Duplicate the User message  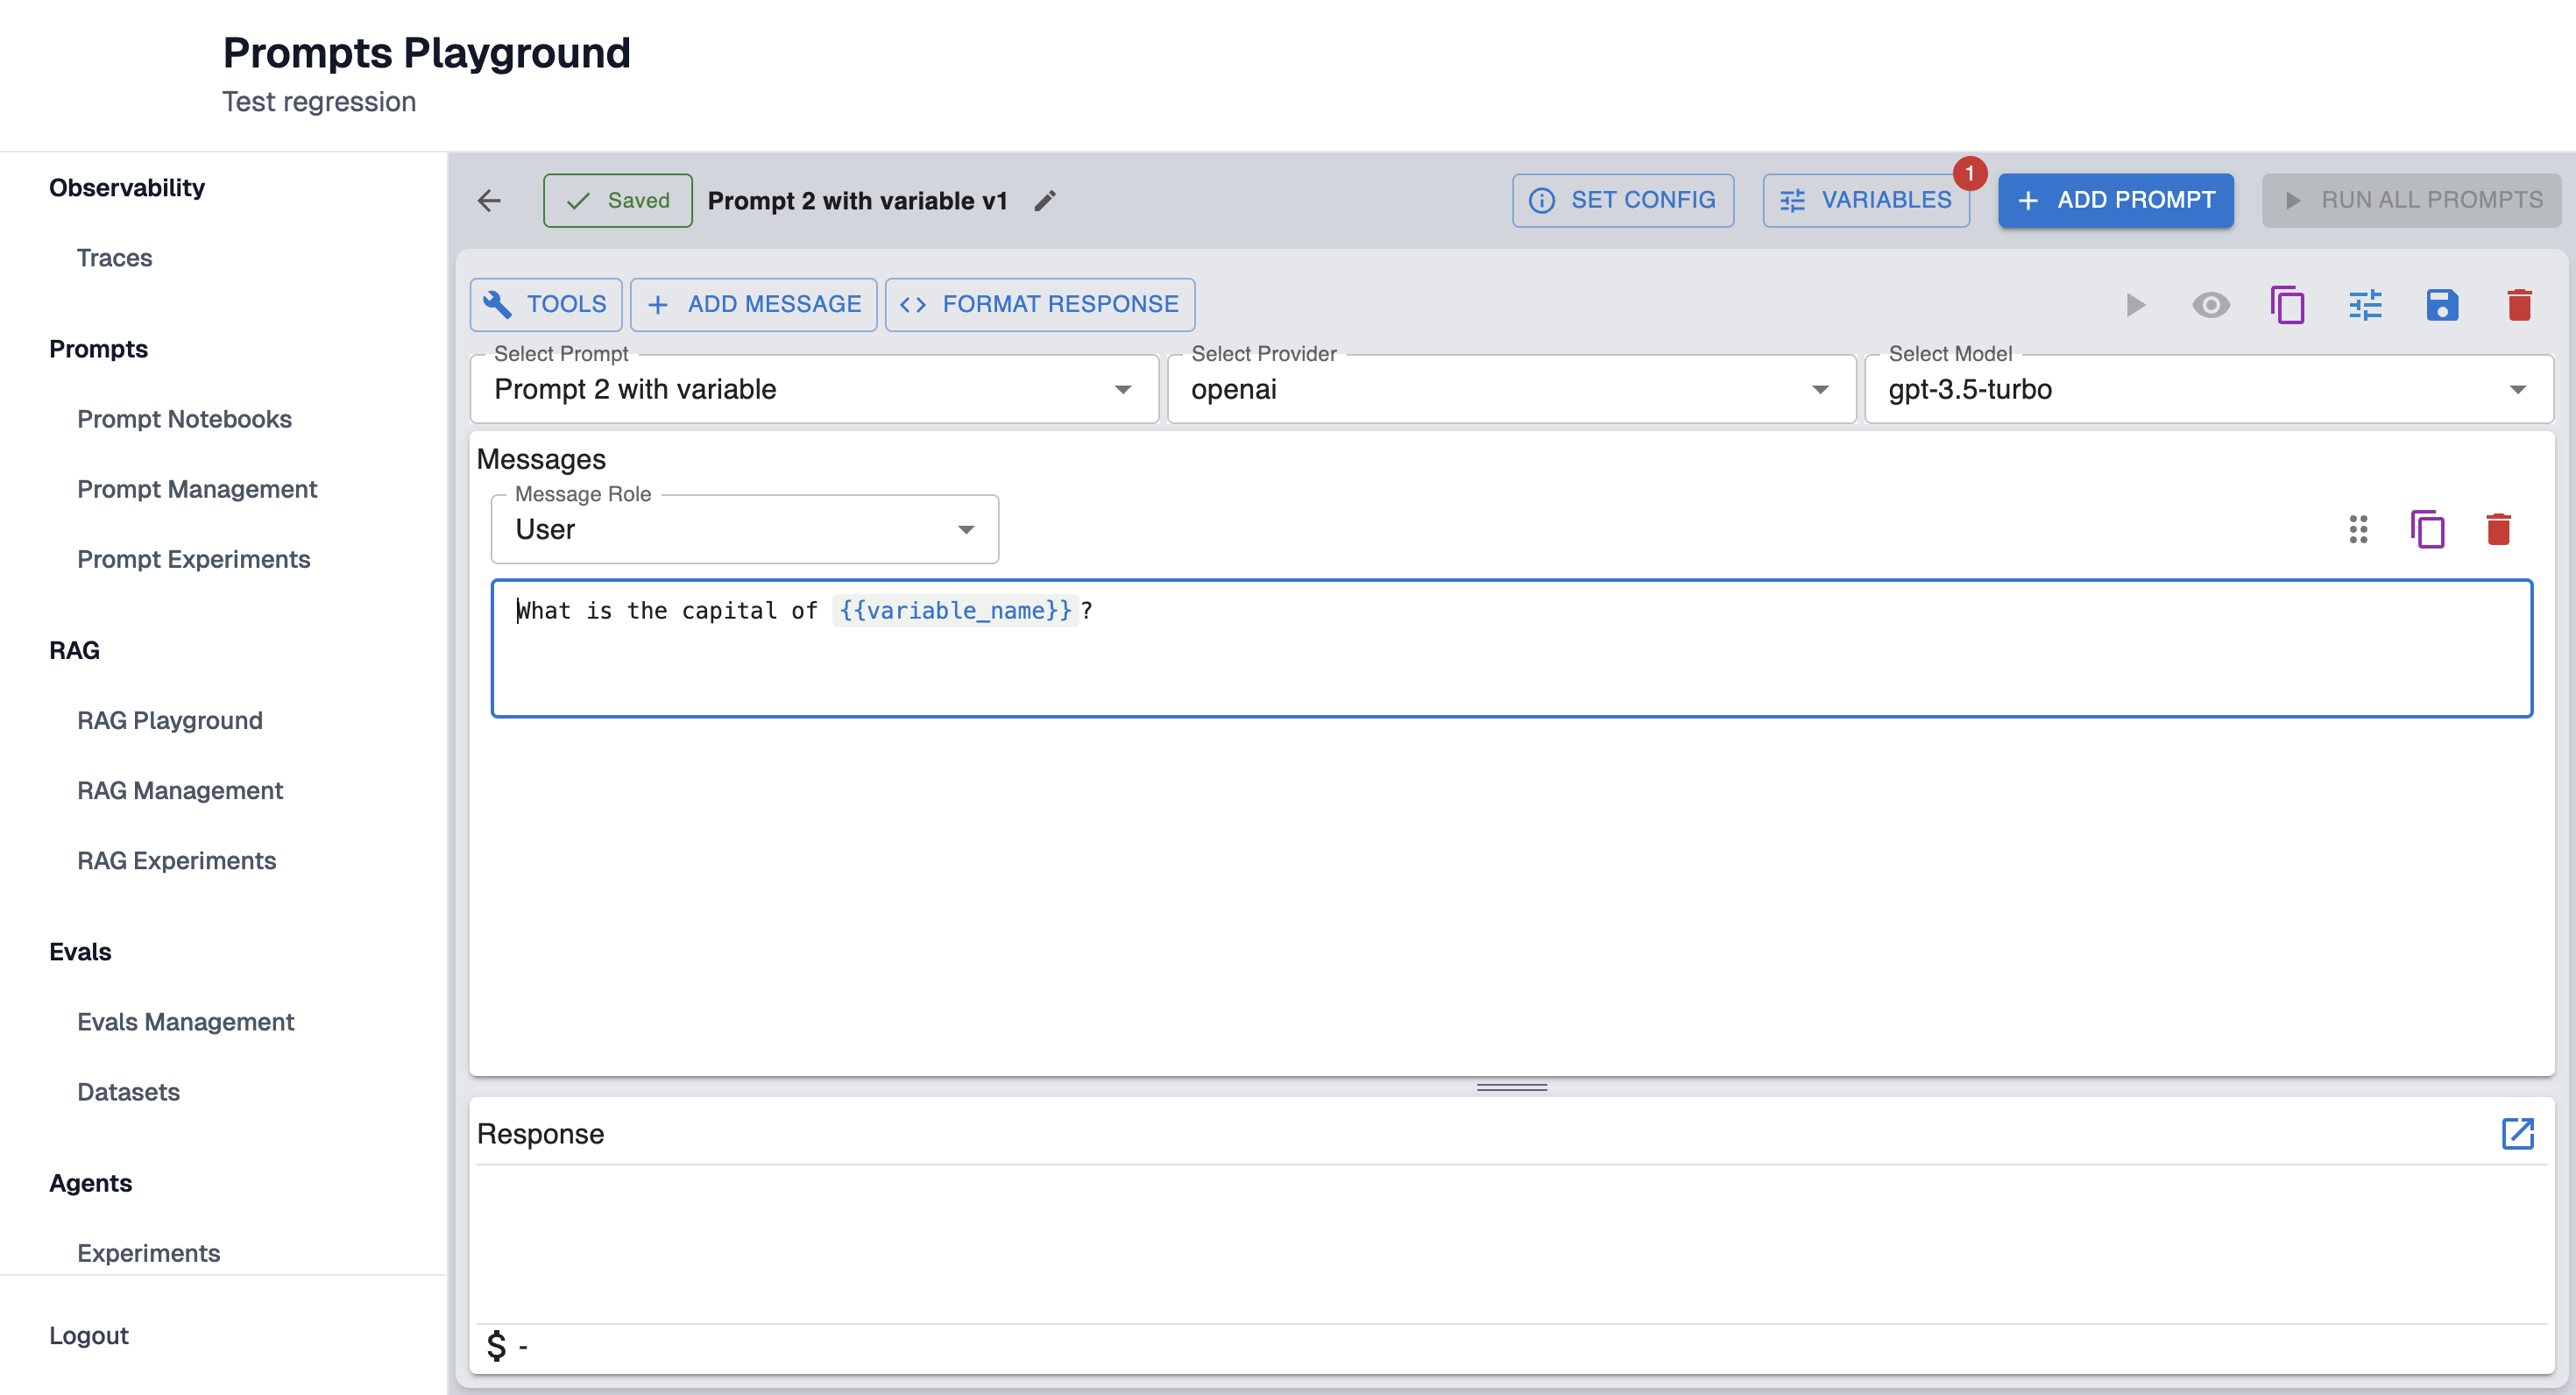(x=2427, y=529)
